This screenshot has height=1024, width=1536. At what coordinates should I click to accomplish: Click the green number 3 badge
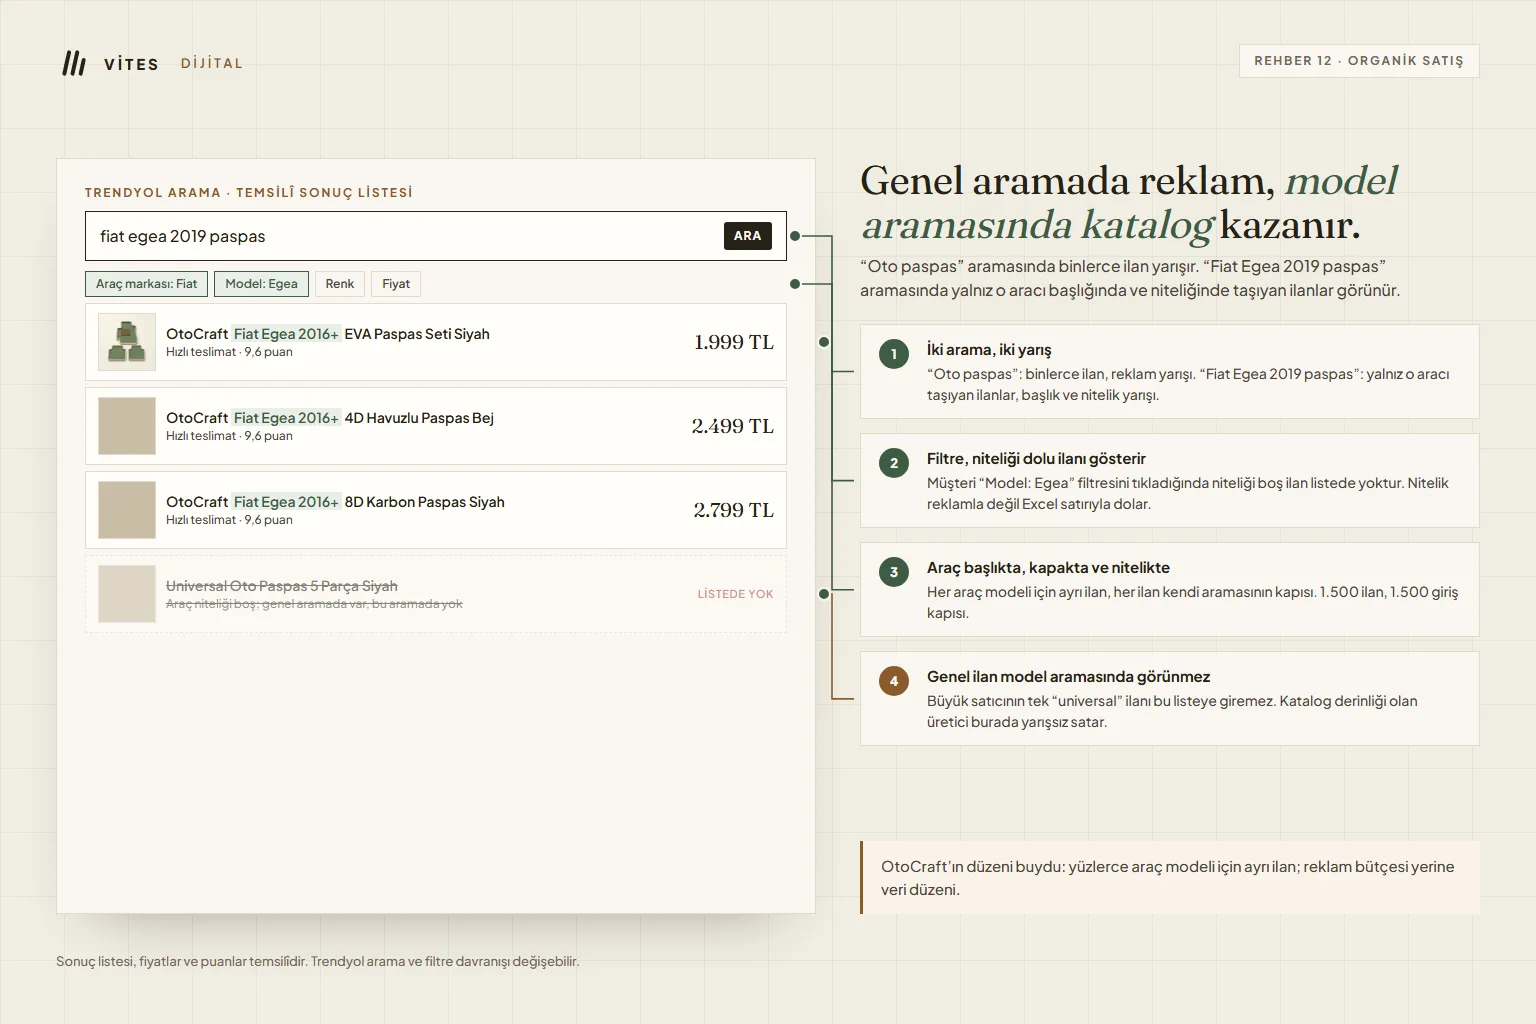click(894, 572)
